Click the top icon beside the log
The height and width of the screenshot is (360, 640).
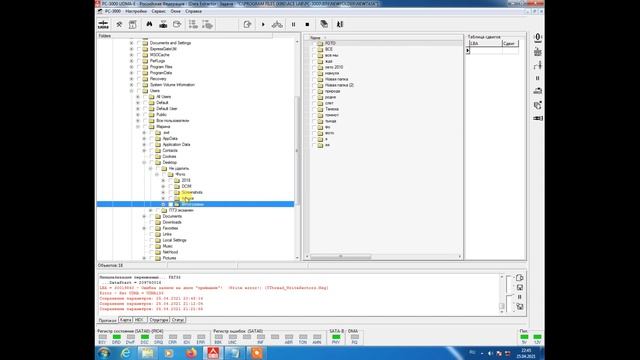point(520,278)
